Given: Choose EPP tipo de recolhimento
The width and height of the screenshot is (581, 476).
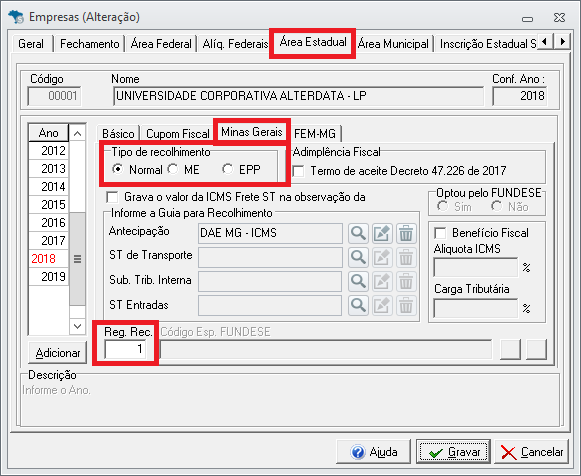Looking at the screenshot, I should [x=228, y=169].
